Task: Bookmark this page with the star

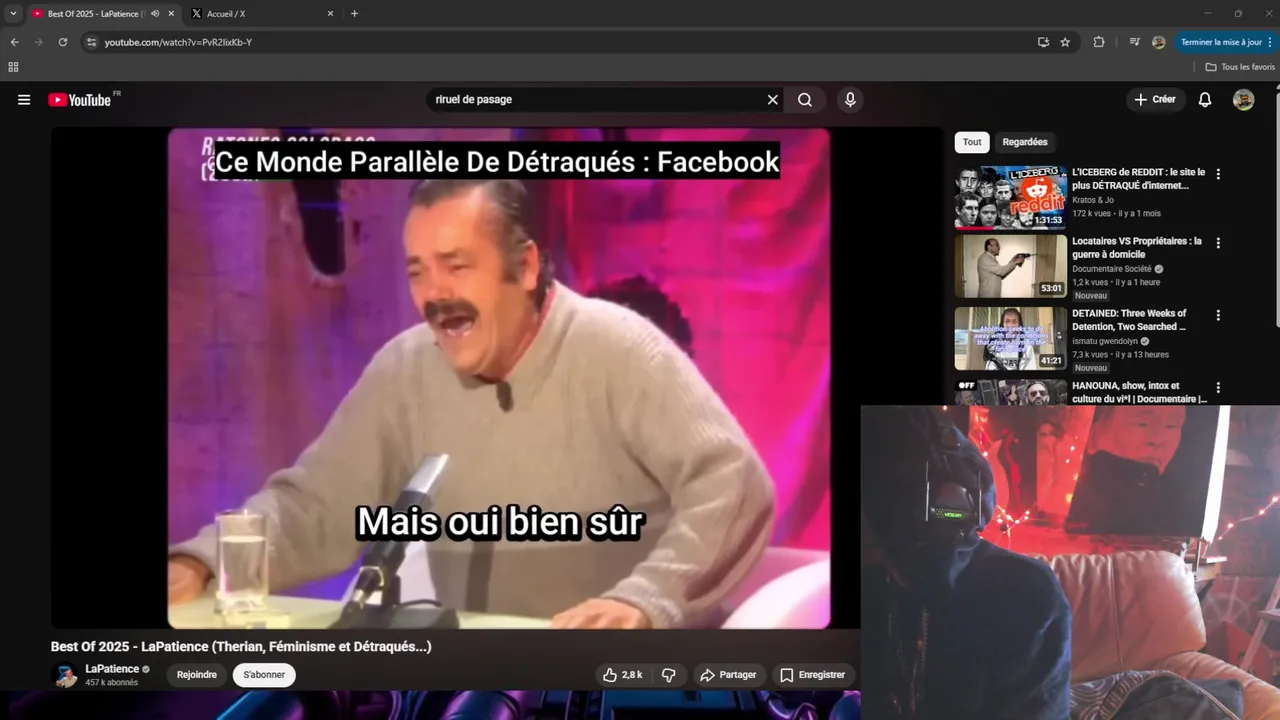Action: pyautogui.click(x=1065, y=42)
